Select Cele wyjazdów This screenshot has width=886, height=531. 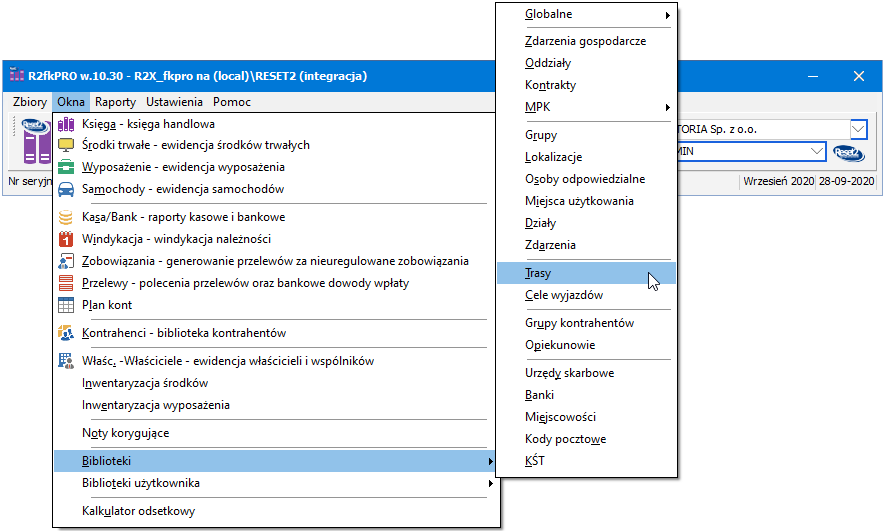click(x=586, y=295)
